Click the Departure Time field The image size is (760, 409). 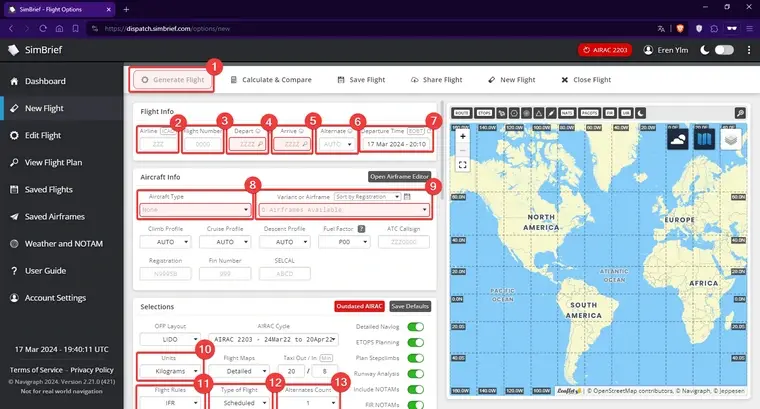point(396,144)
